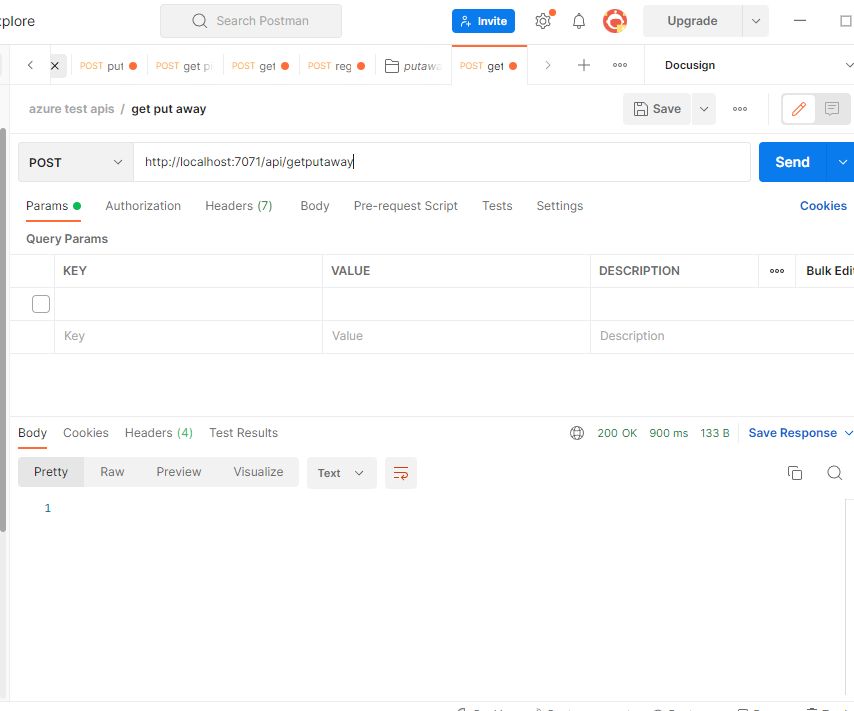Click the Description placeholder input cell
Image resolution: width=854 pixels, height=711 pixels.
coord(722,336)
